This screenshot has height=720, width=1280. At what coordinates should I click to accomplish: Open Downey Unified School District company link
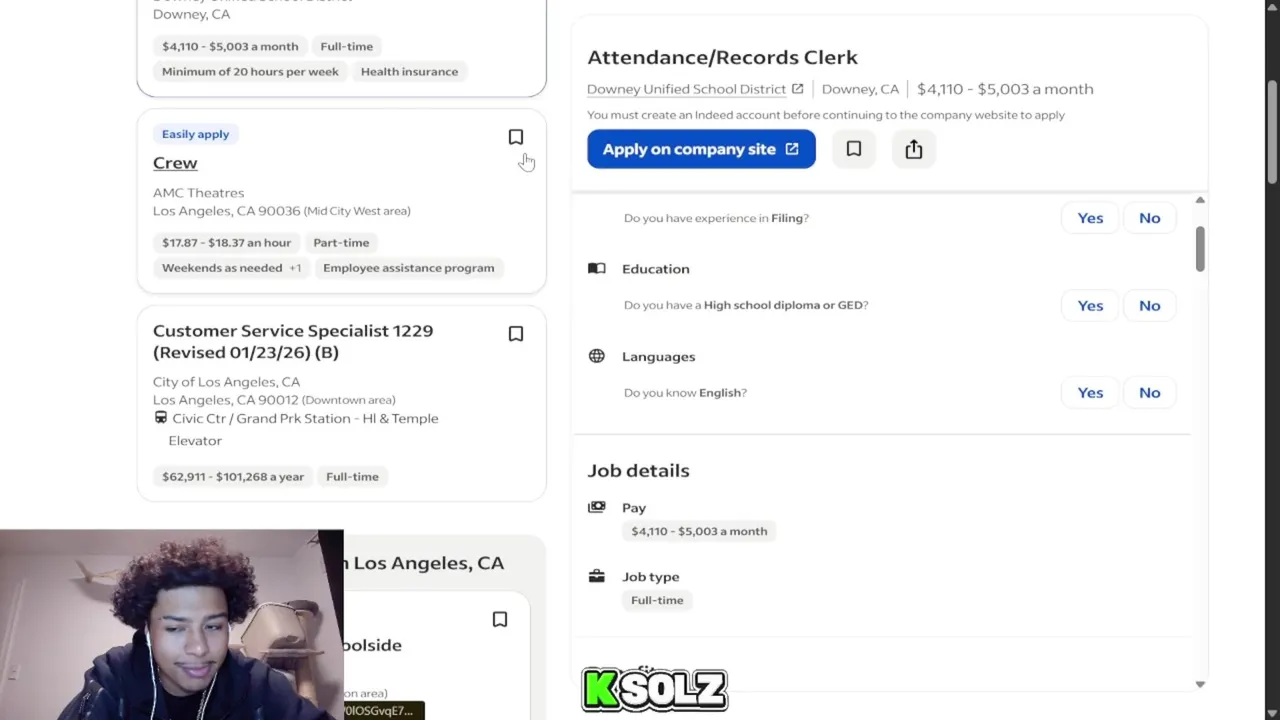pos(686,89)
